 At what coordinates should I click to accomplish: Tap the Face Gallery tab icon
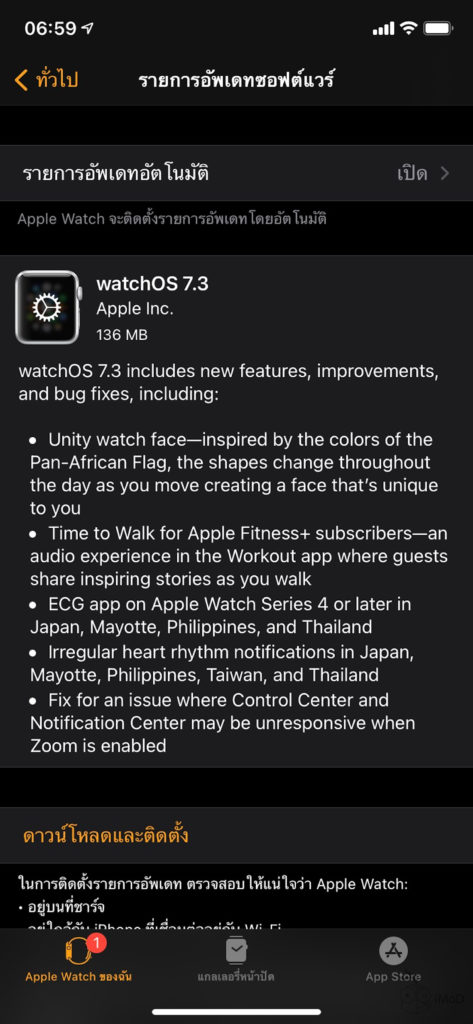[x=236, y=951]
